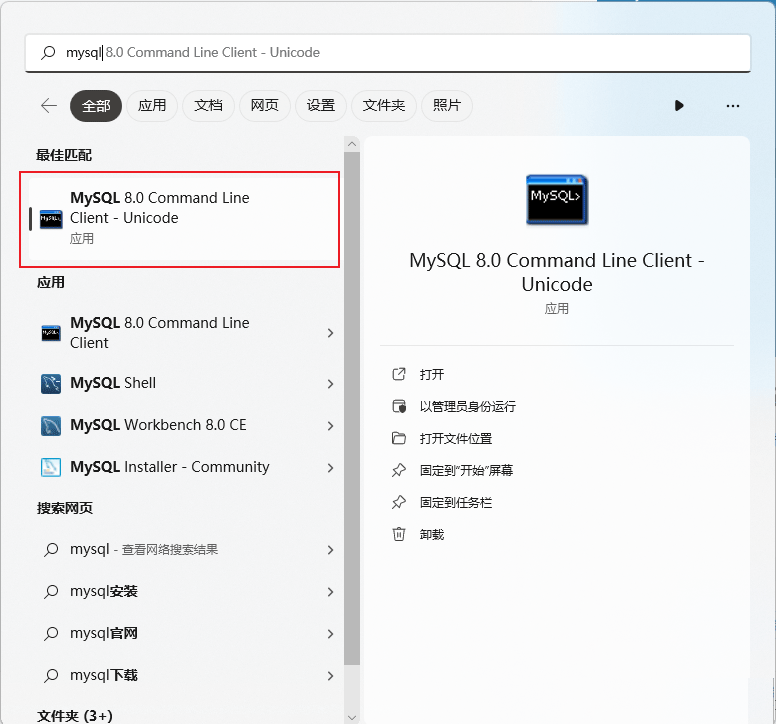Choose 固定到任务栏
Image resolution: width=776 pixels, height=724 pixels.
click(456, 503)
